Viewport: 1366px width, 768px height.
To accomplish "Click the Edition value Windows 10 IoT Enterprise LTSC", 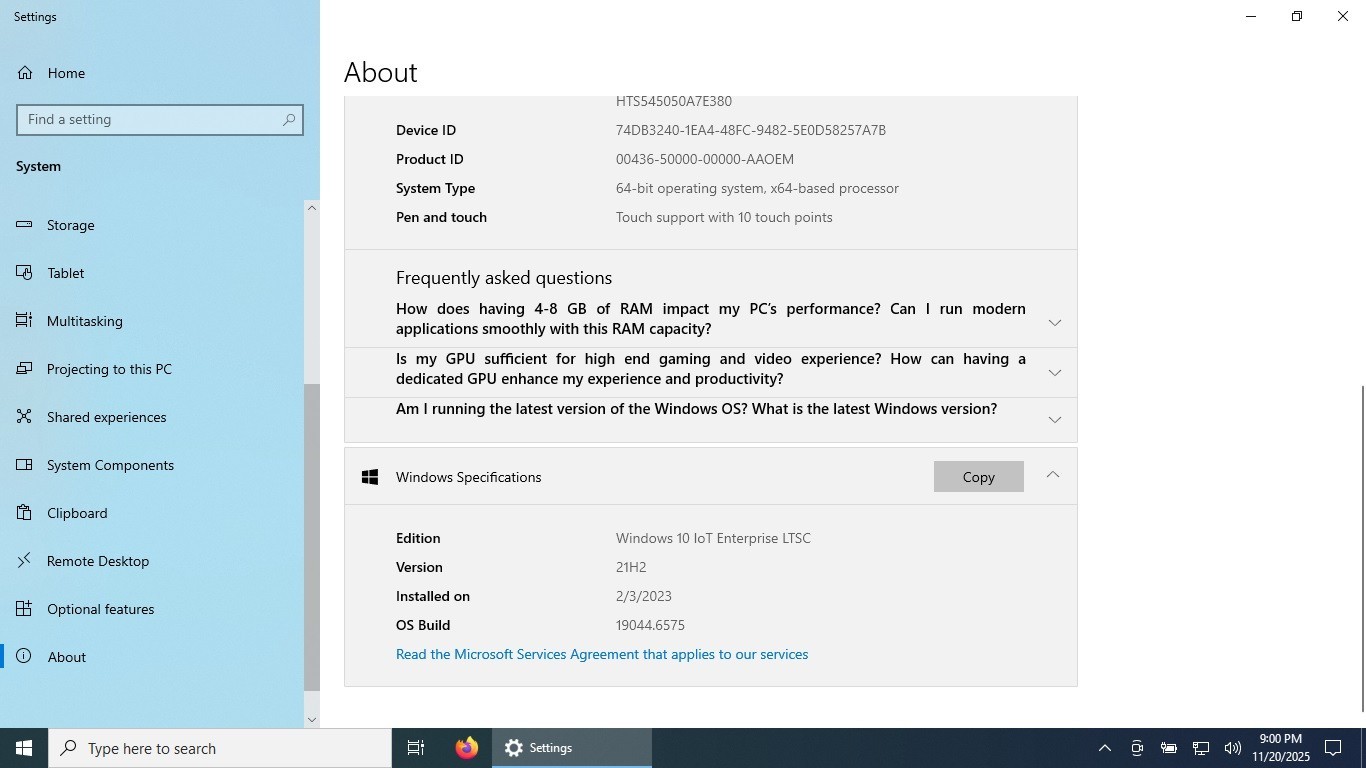I will [713, 538].
